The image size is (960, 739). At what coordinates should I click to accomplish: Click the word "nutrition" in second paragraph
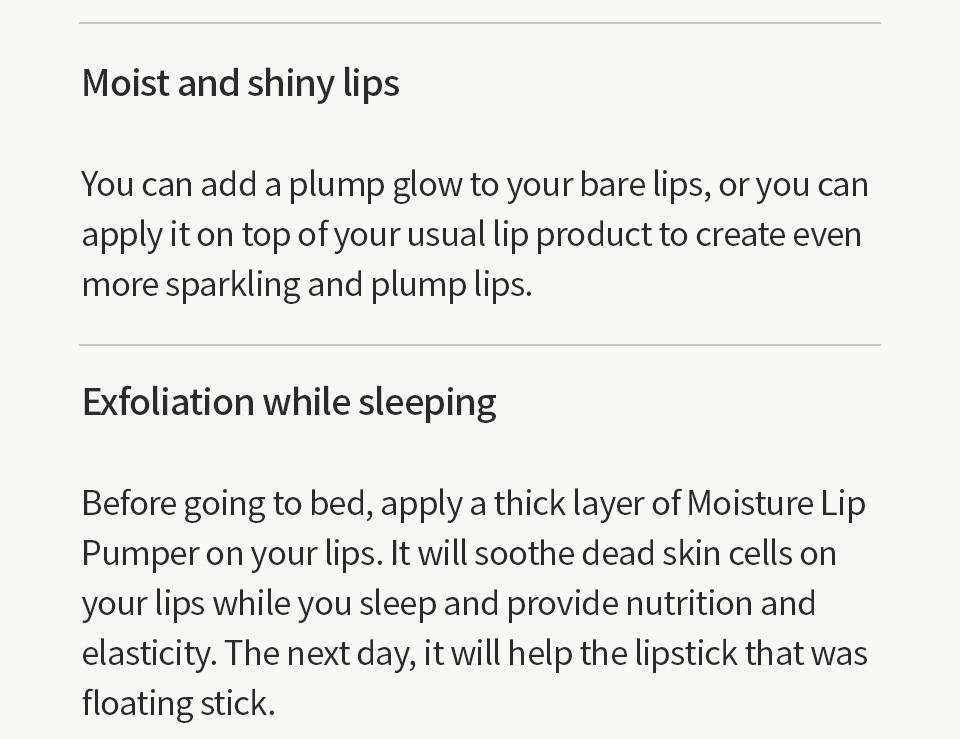pos(689,604)
